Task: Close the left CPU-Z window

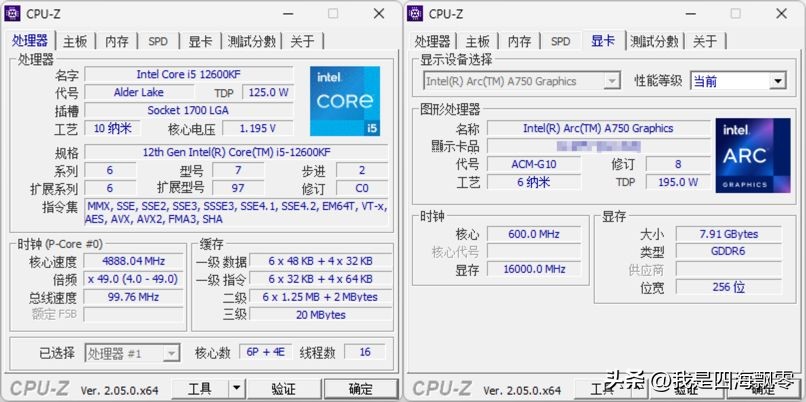Action: (379, 14)
